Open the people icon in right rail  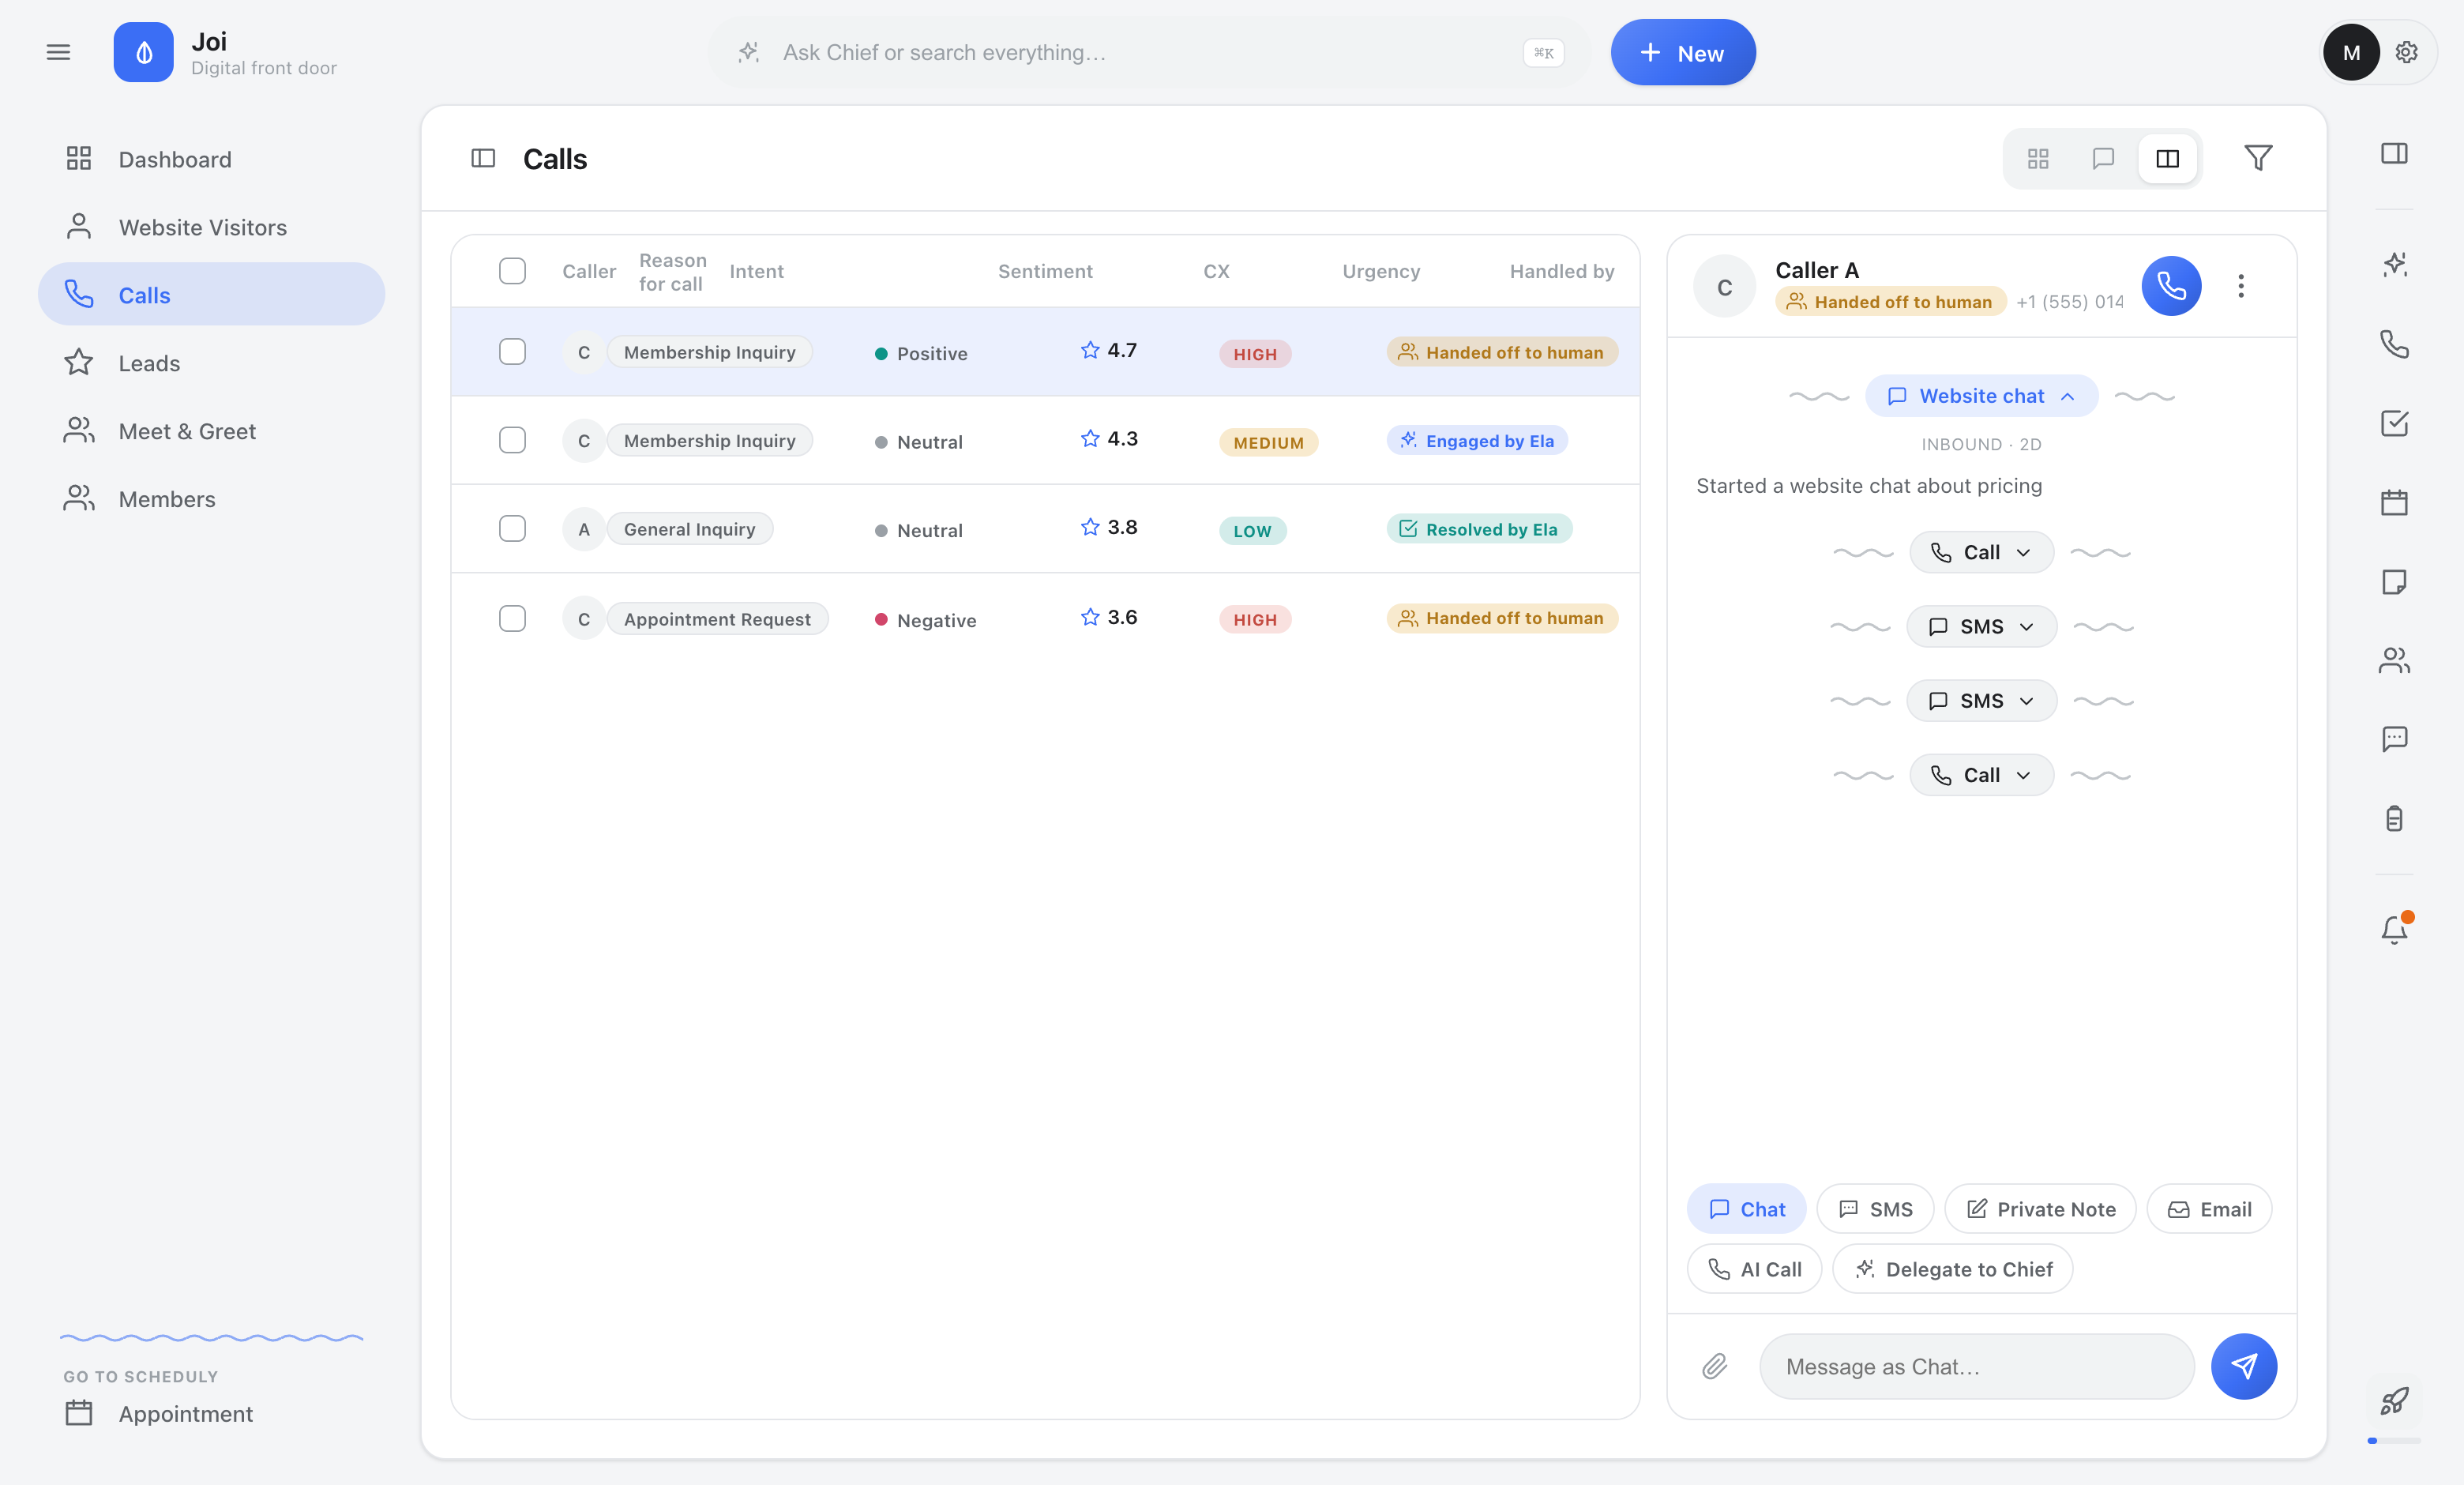(2394, 660)
